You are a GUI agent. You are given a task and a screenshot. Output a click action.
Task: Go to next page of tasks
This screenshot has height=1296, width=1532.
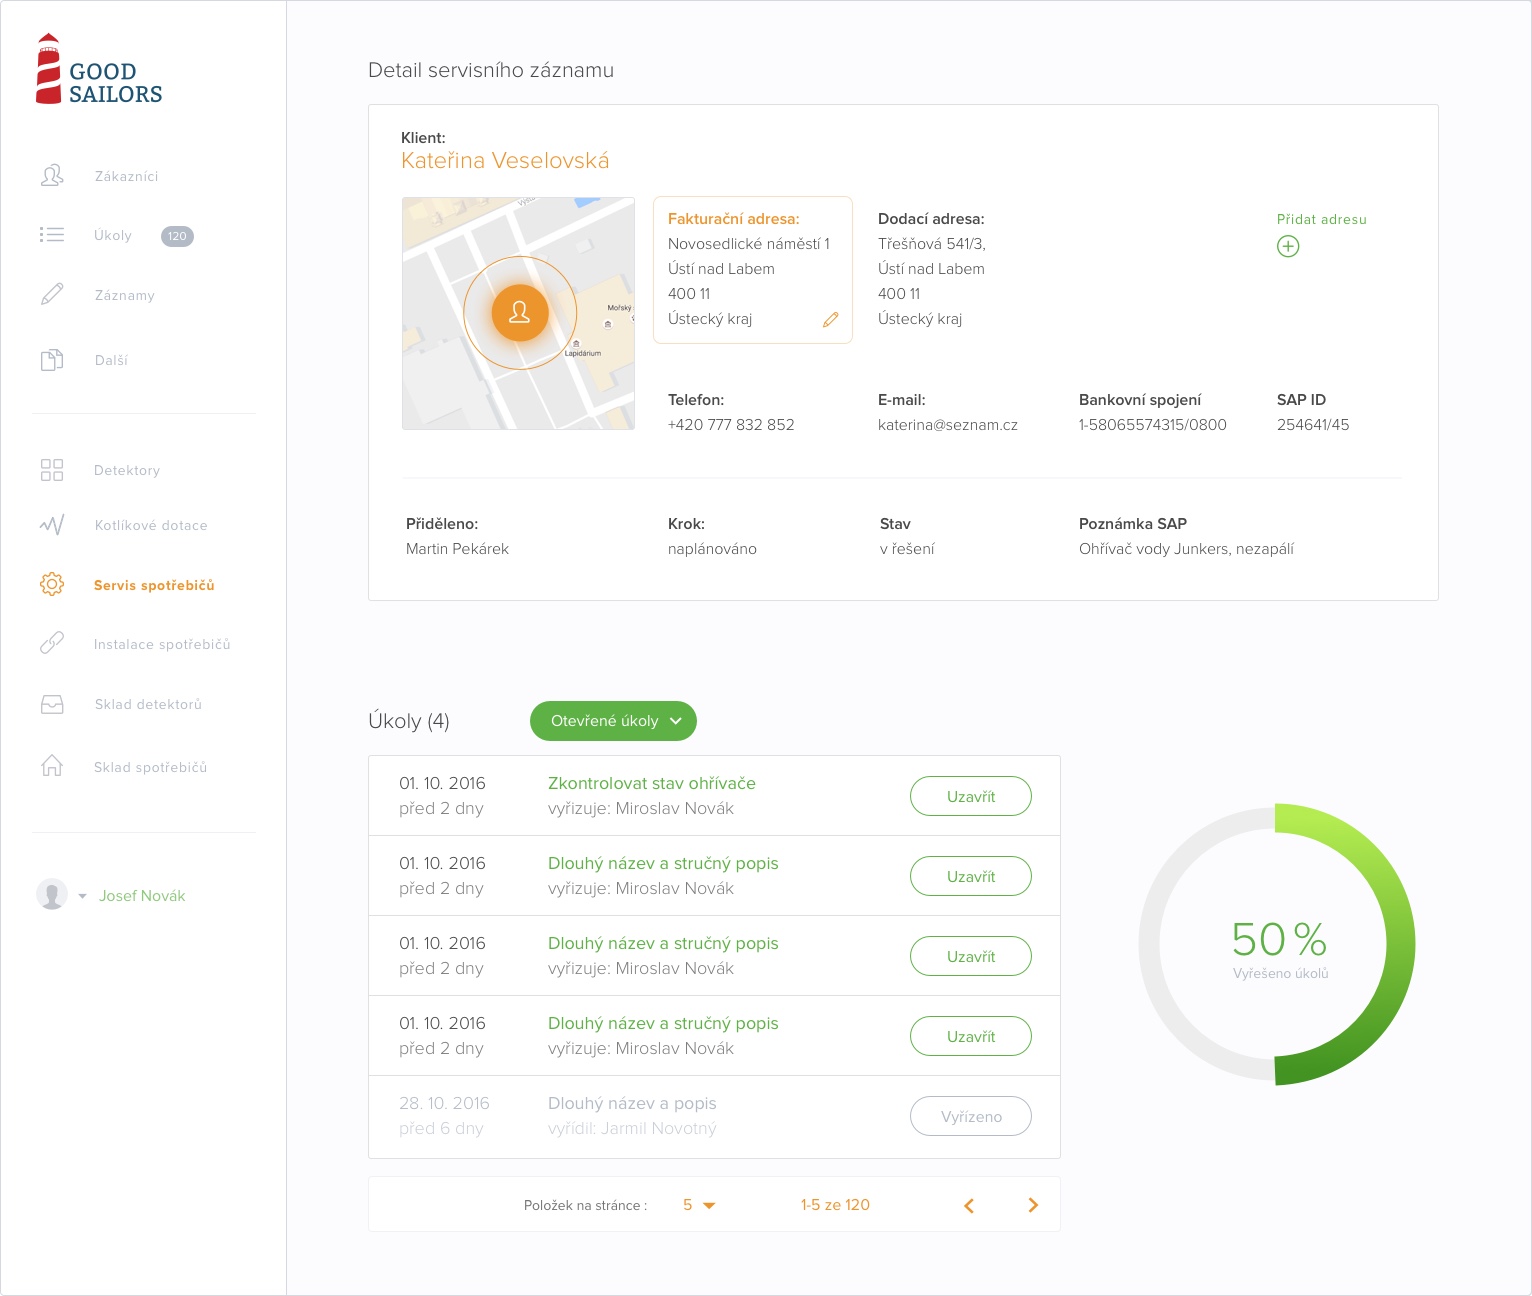pos(1033,1205)
